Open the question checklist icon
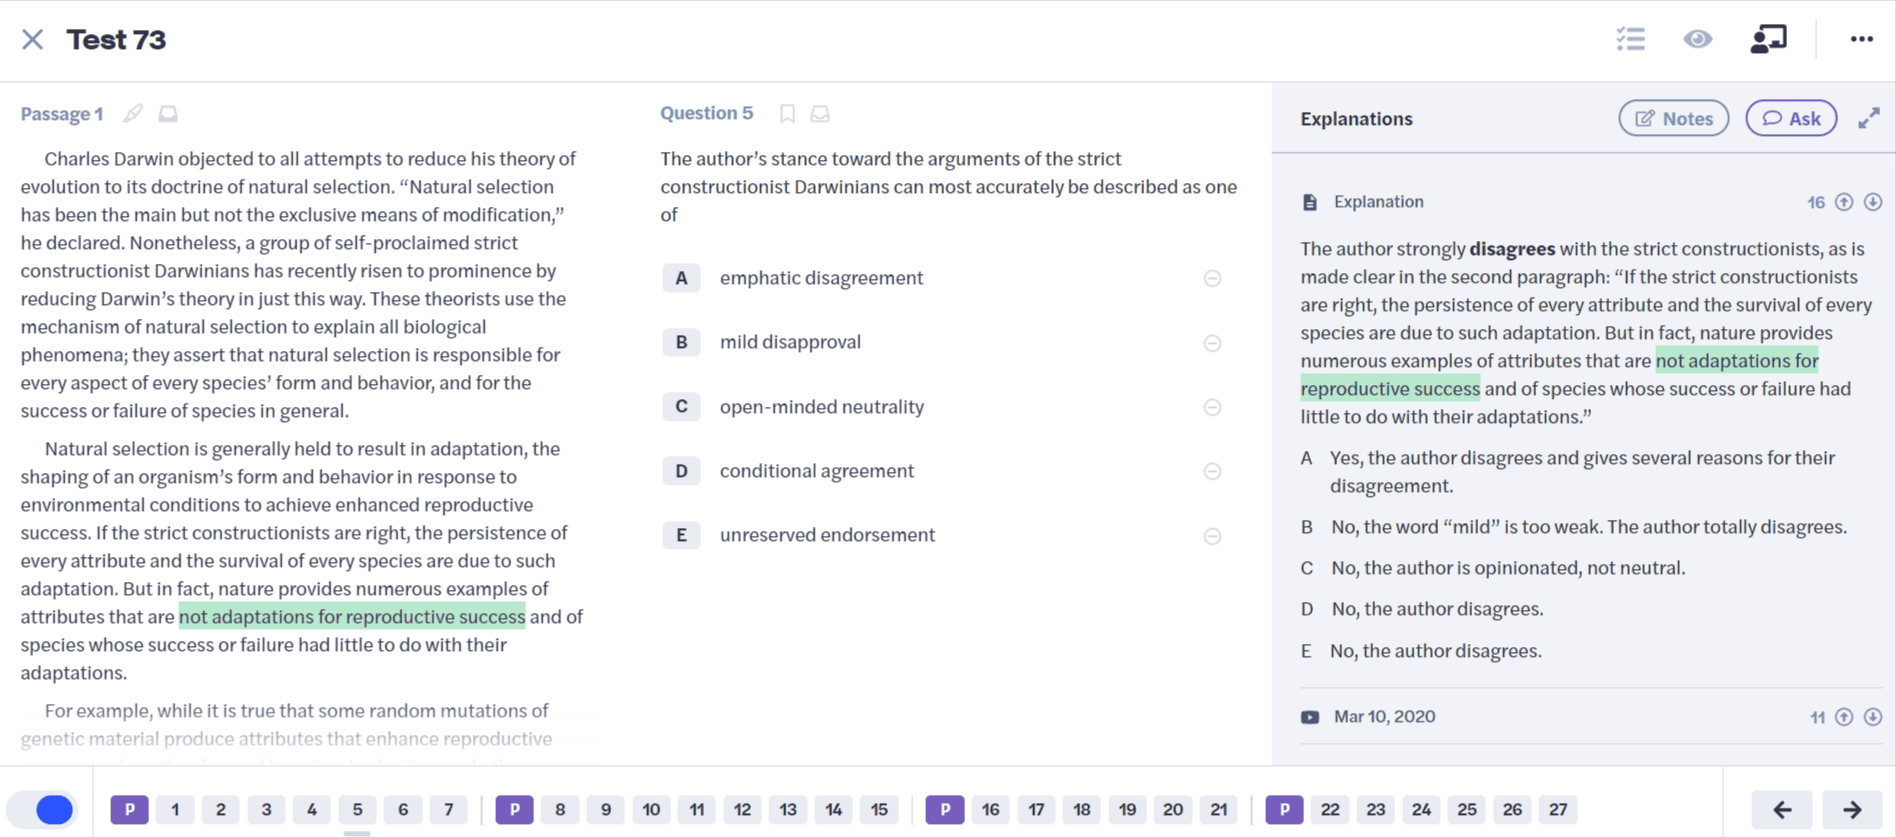 1631,39
